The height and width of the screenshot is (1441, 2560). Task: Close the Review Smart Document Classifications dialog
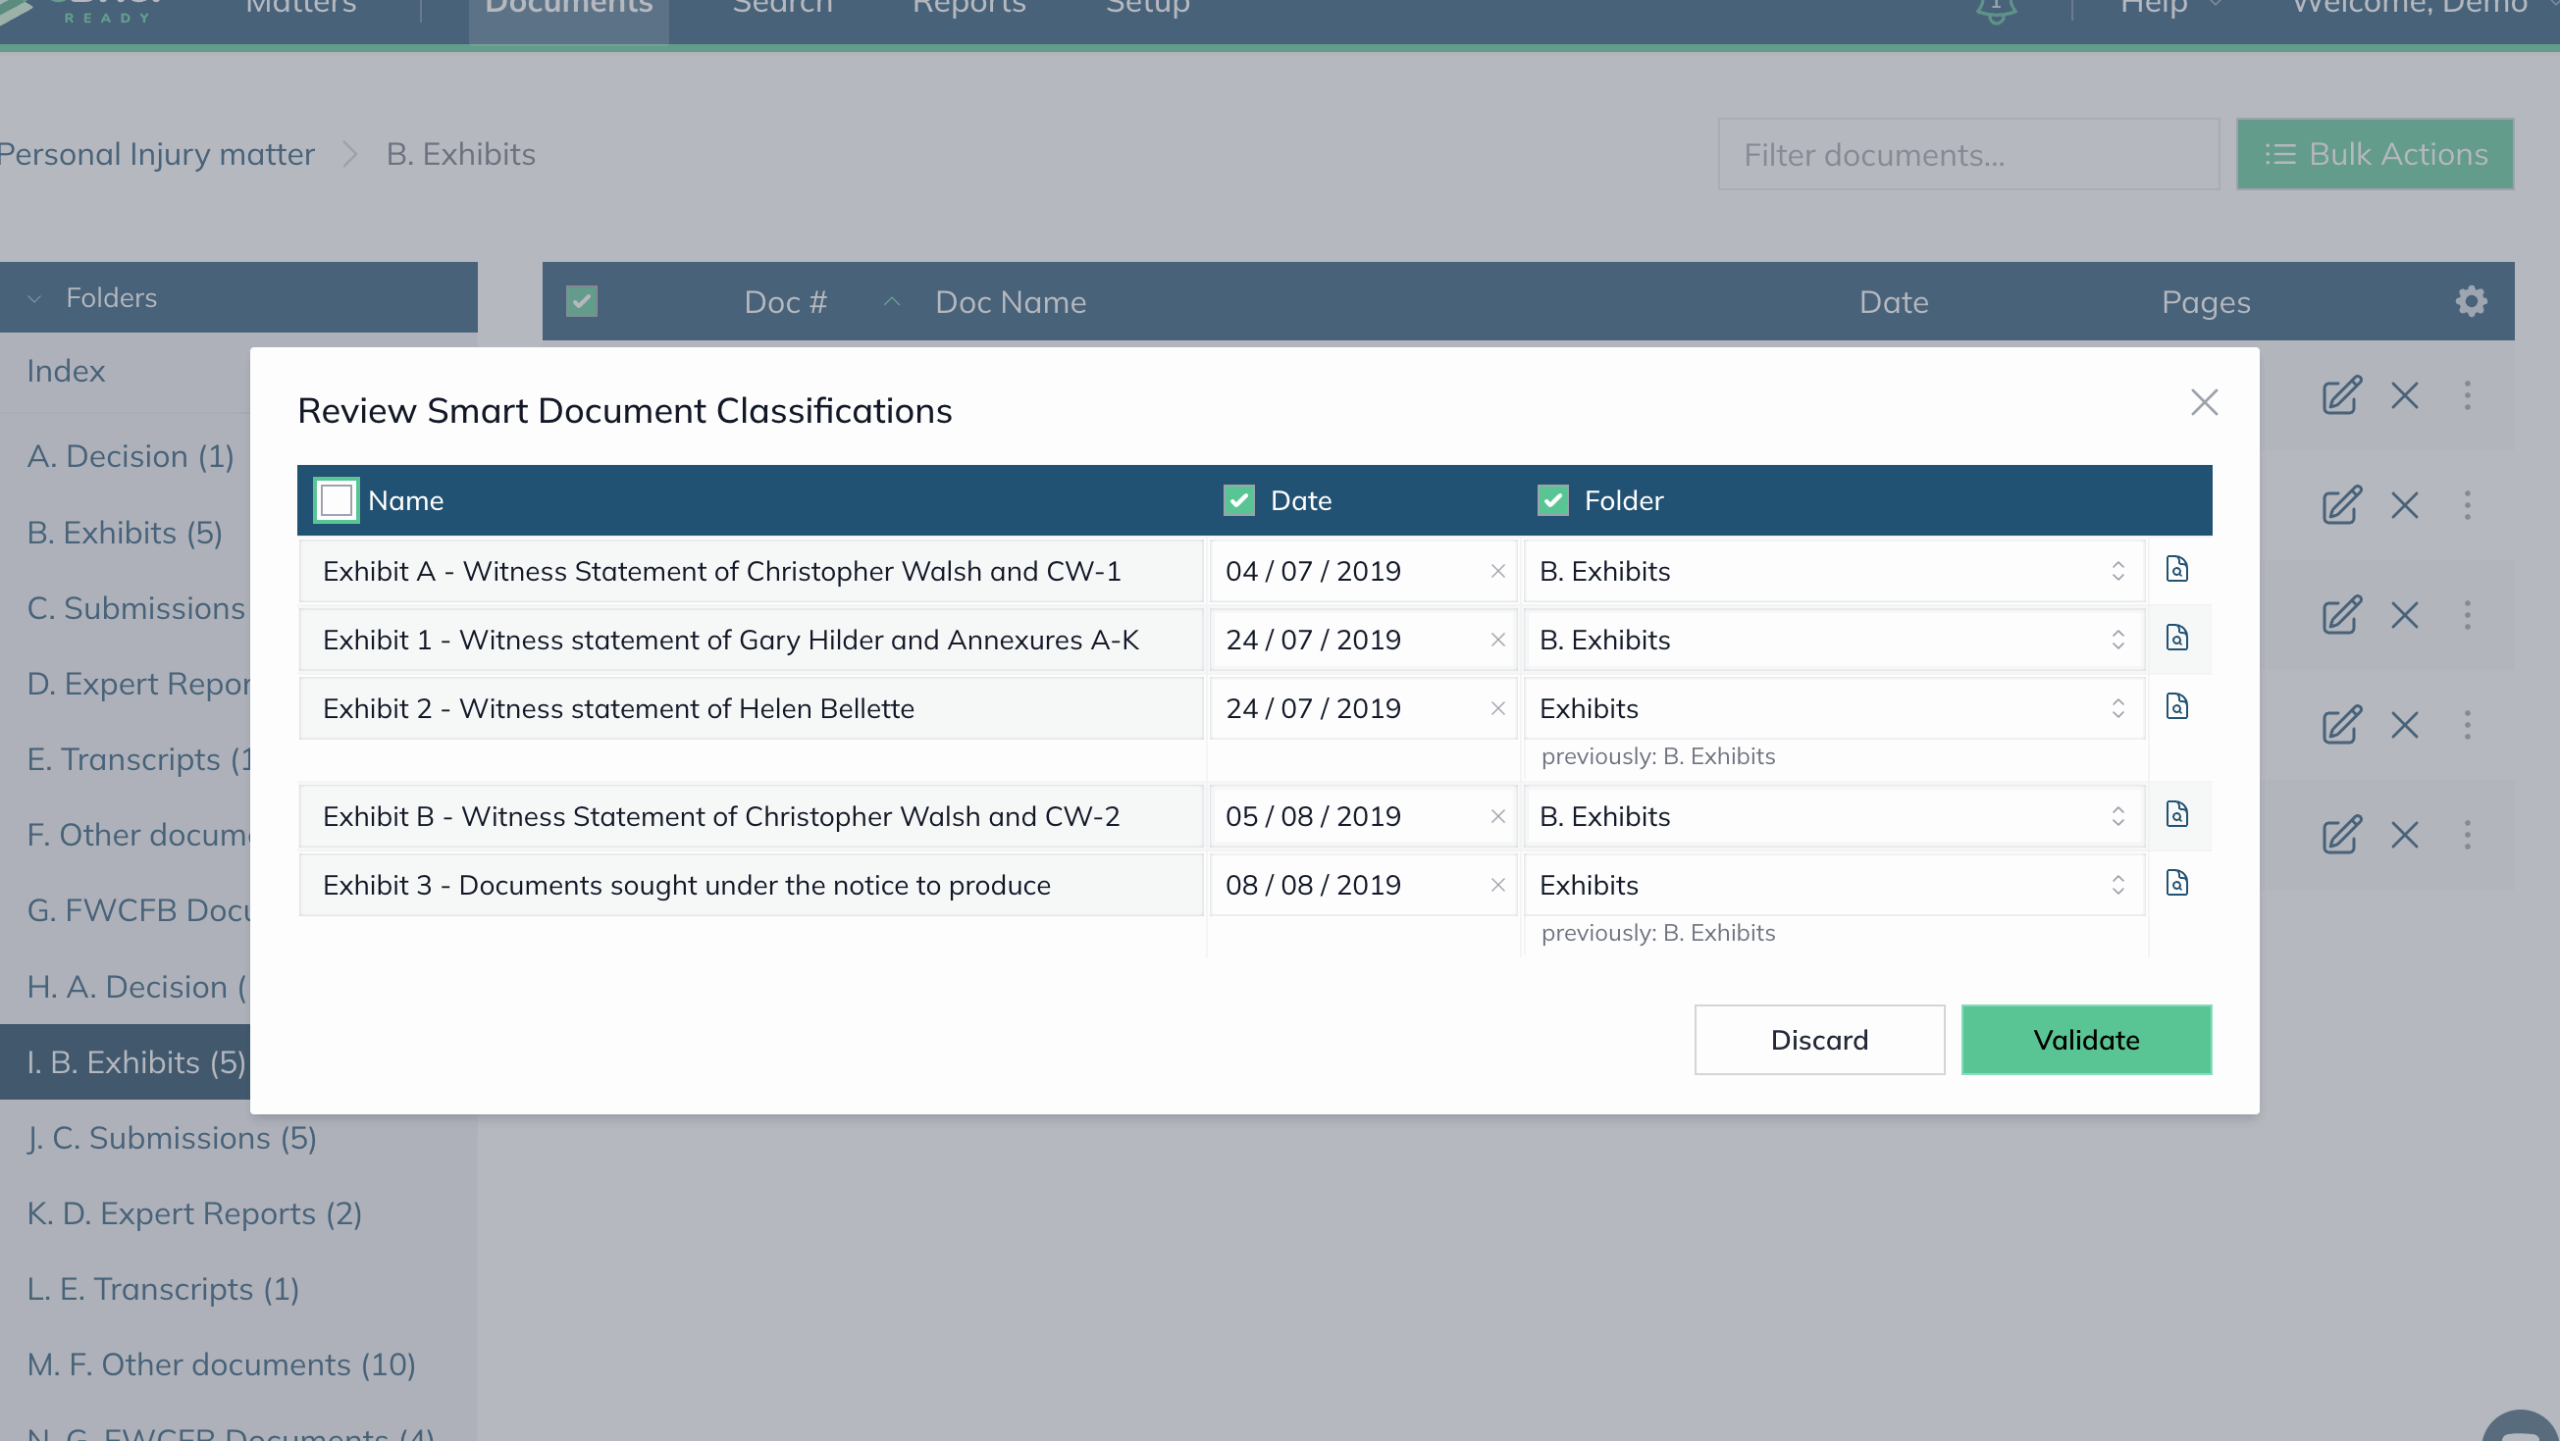point(2204,402)
